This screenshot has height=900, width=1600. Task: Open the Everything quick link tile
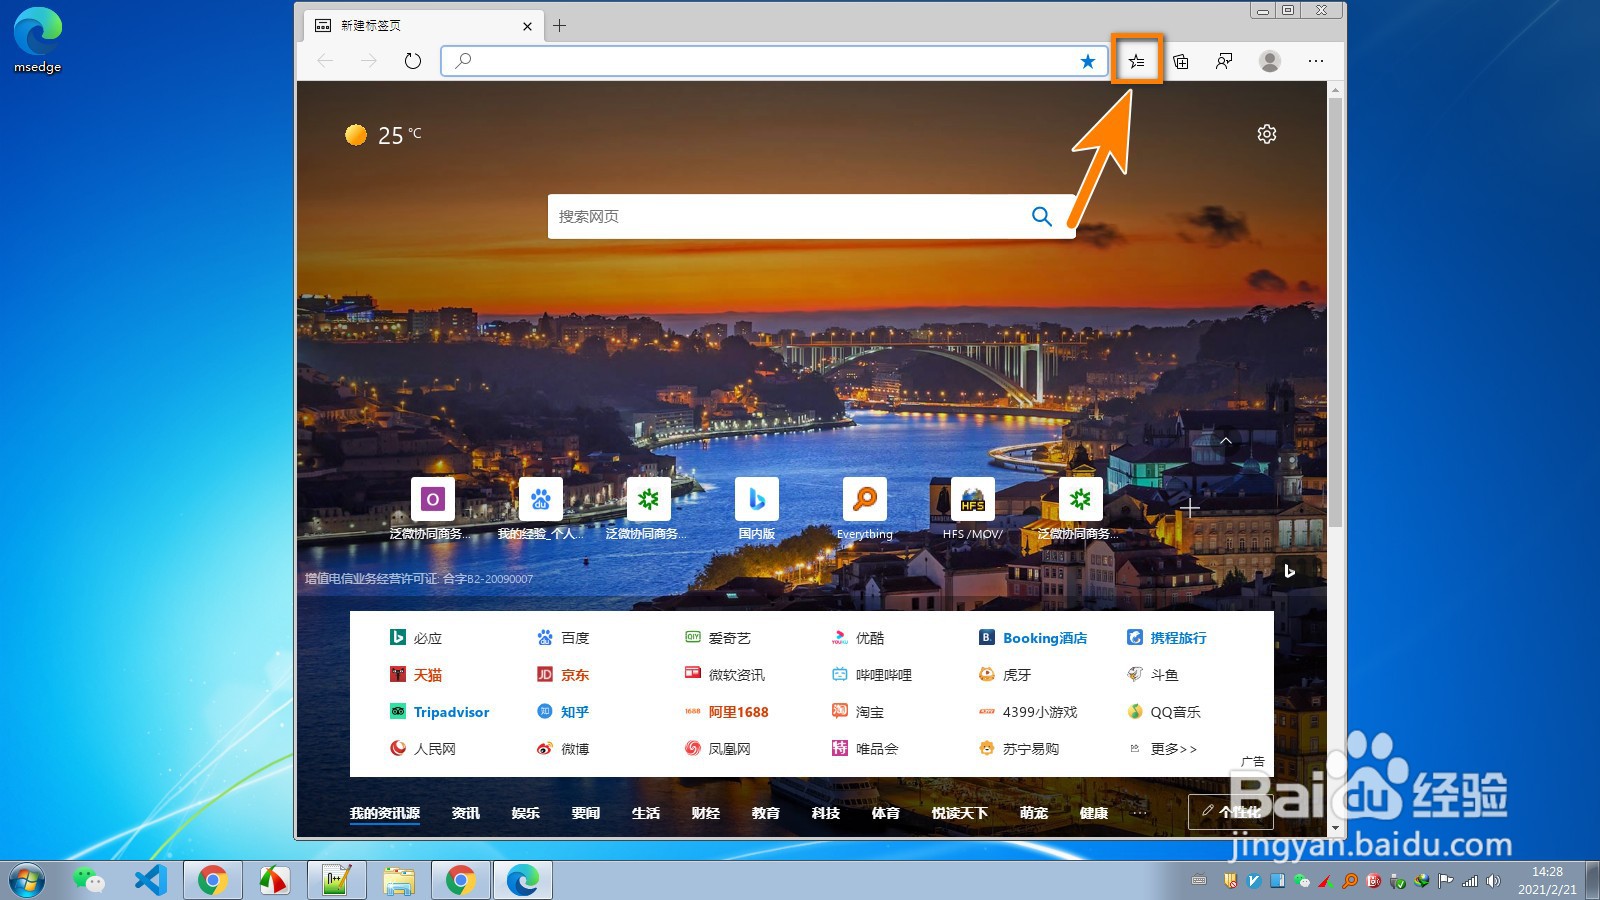tap(865, 508)
